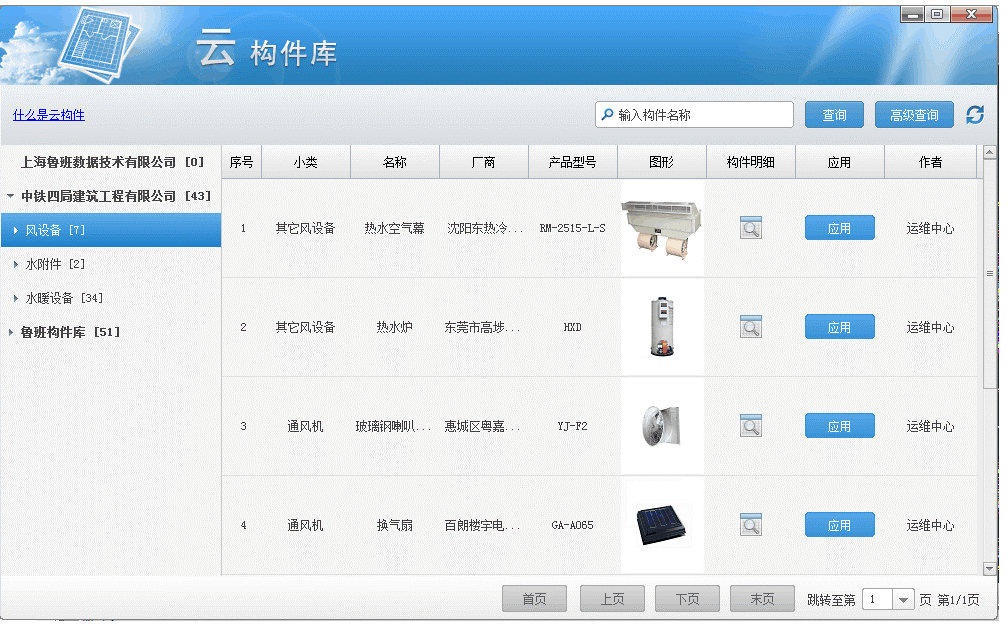Expand the 风设备 [7] arrow
This screenshot has height=634, width=1007.
coord(15,230)
